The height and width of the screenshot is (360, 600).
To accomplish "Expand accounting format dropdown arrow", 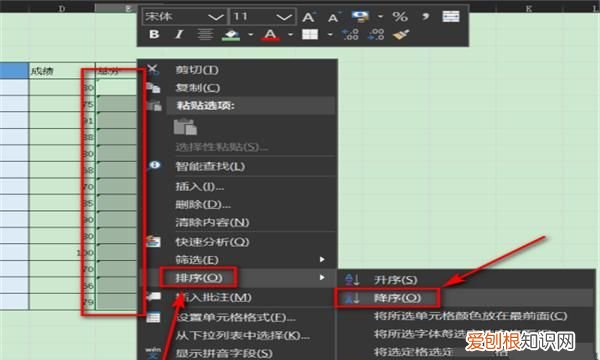I will pyautogui.click(x=380, y=17).
